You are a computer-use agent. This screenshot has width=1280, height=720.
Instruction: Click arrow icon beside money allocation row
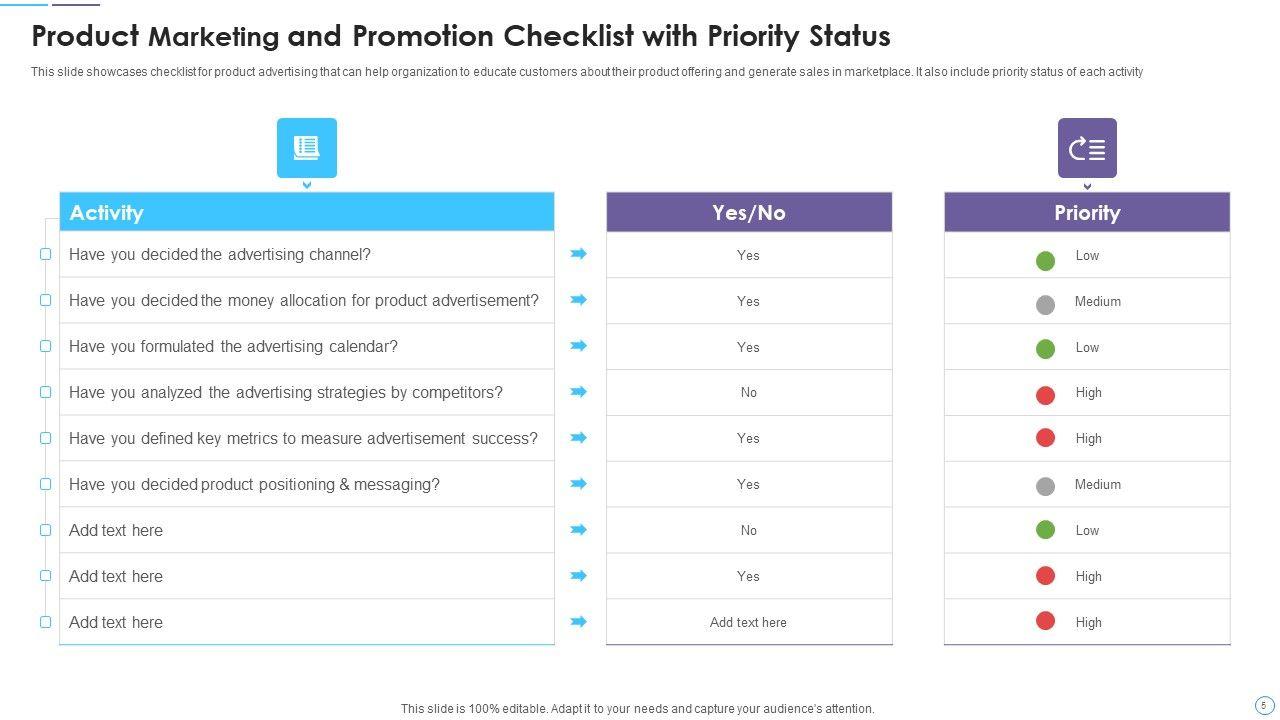point(578,300)
